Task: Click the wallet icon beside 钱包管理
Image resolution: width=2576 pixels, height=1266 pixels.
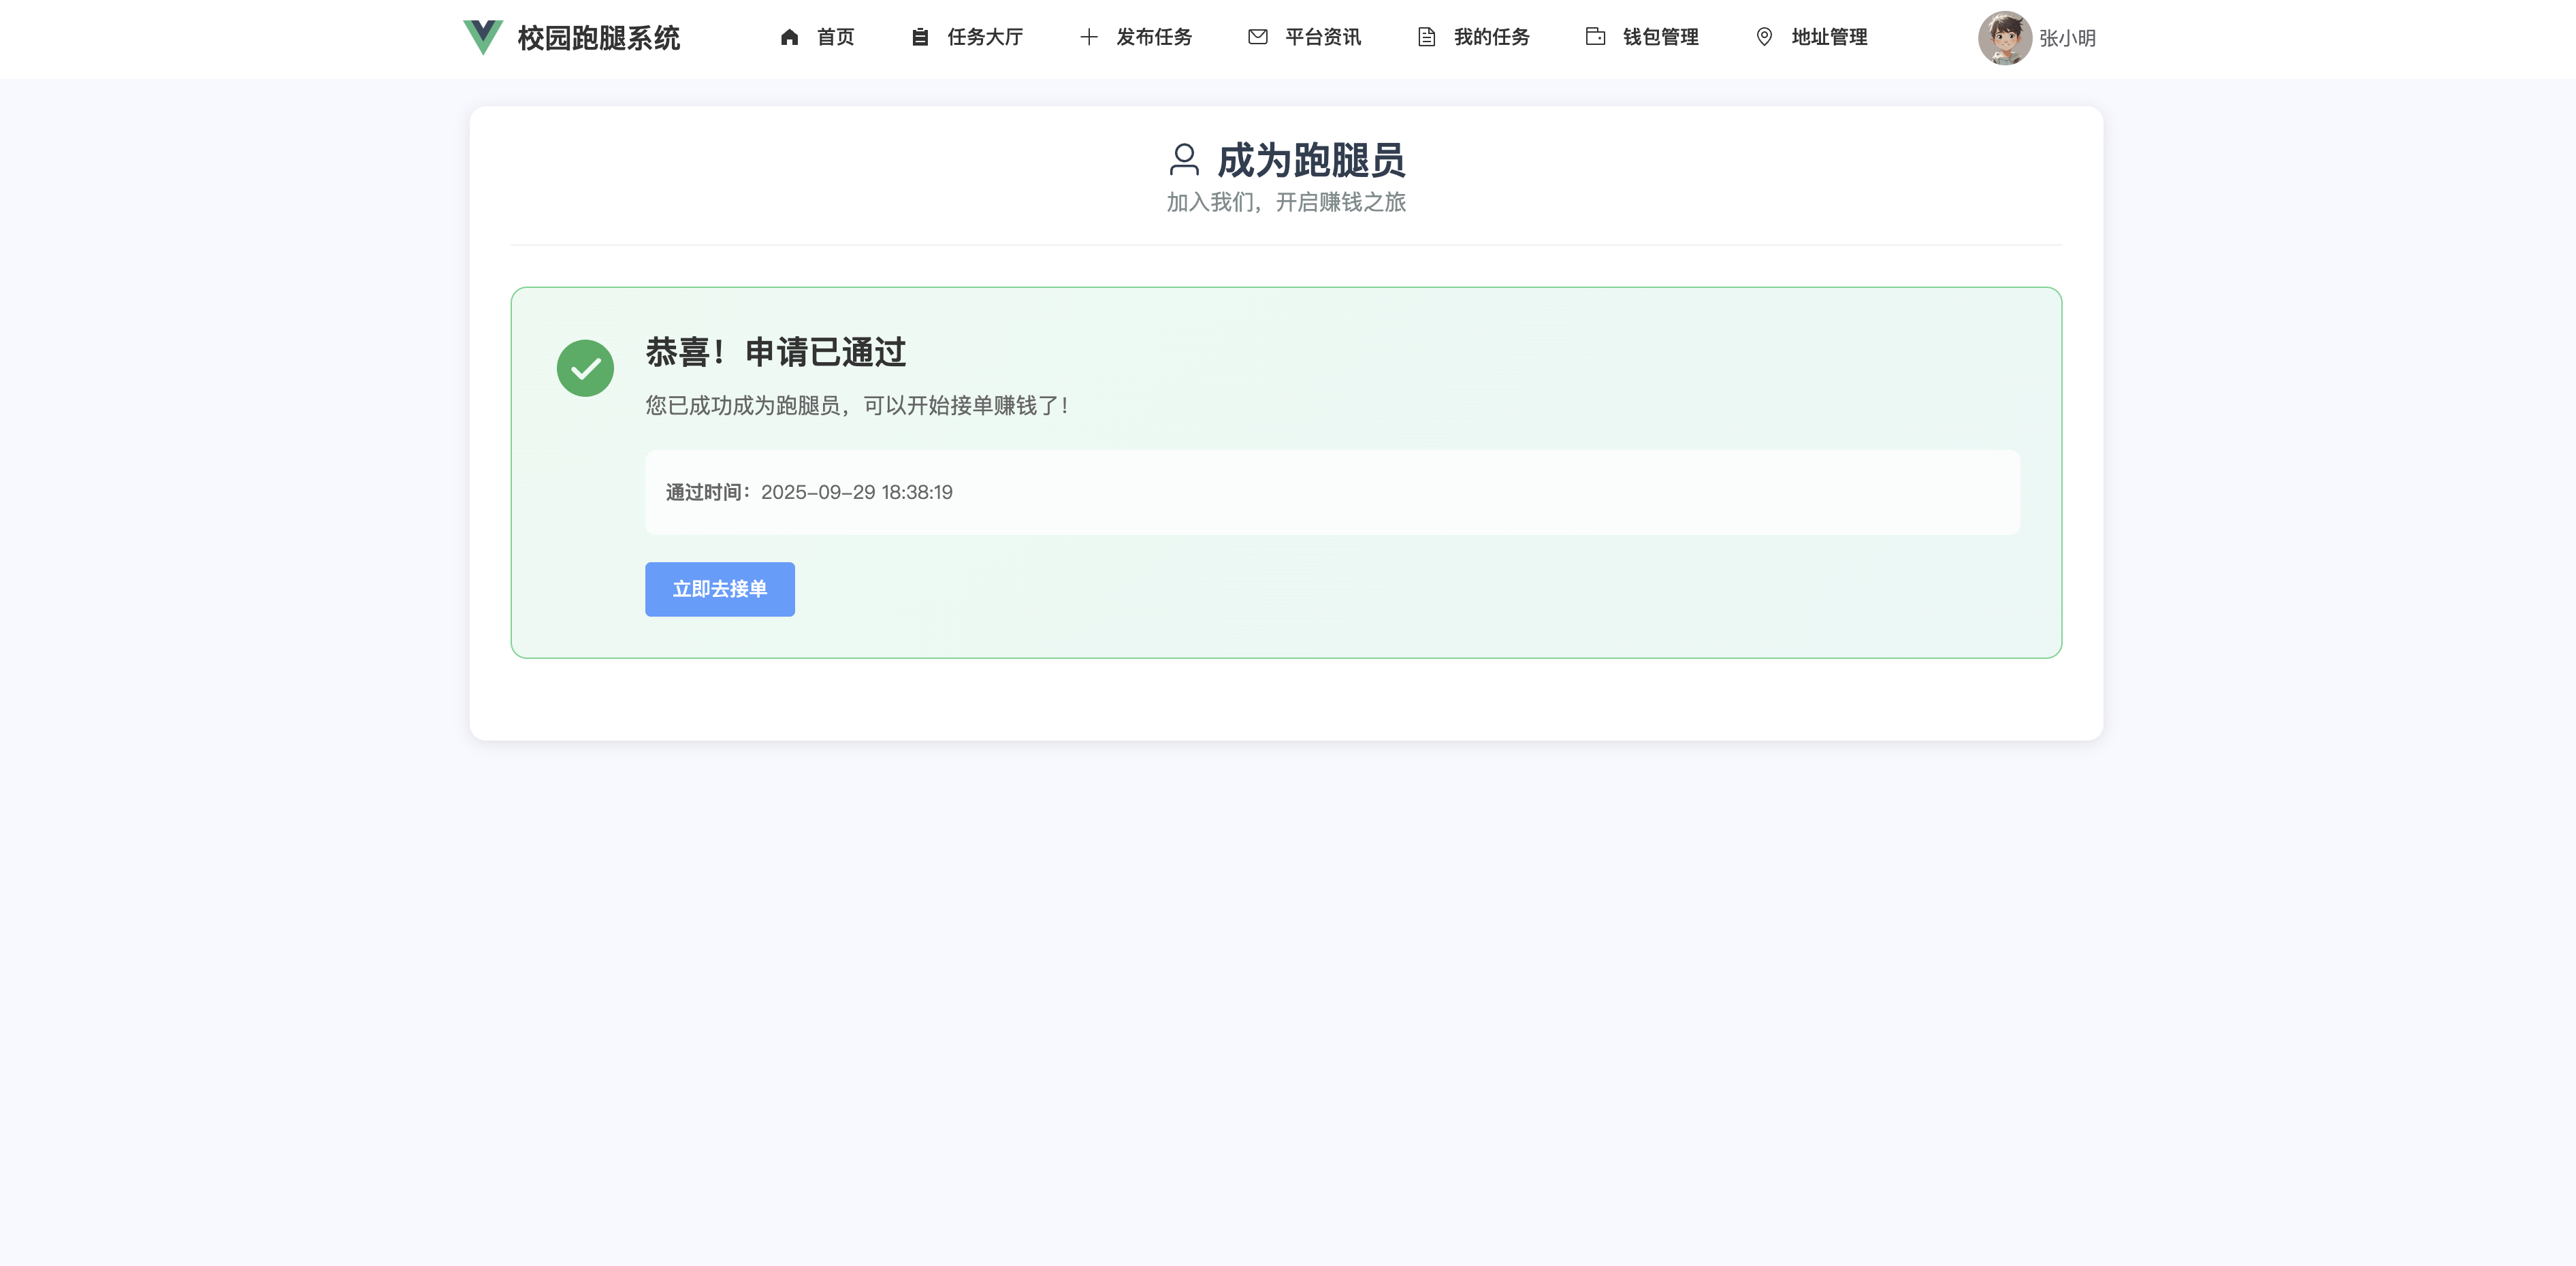Action: pyautogui.click(x=1595, y=37)
